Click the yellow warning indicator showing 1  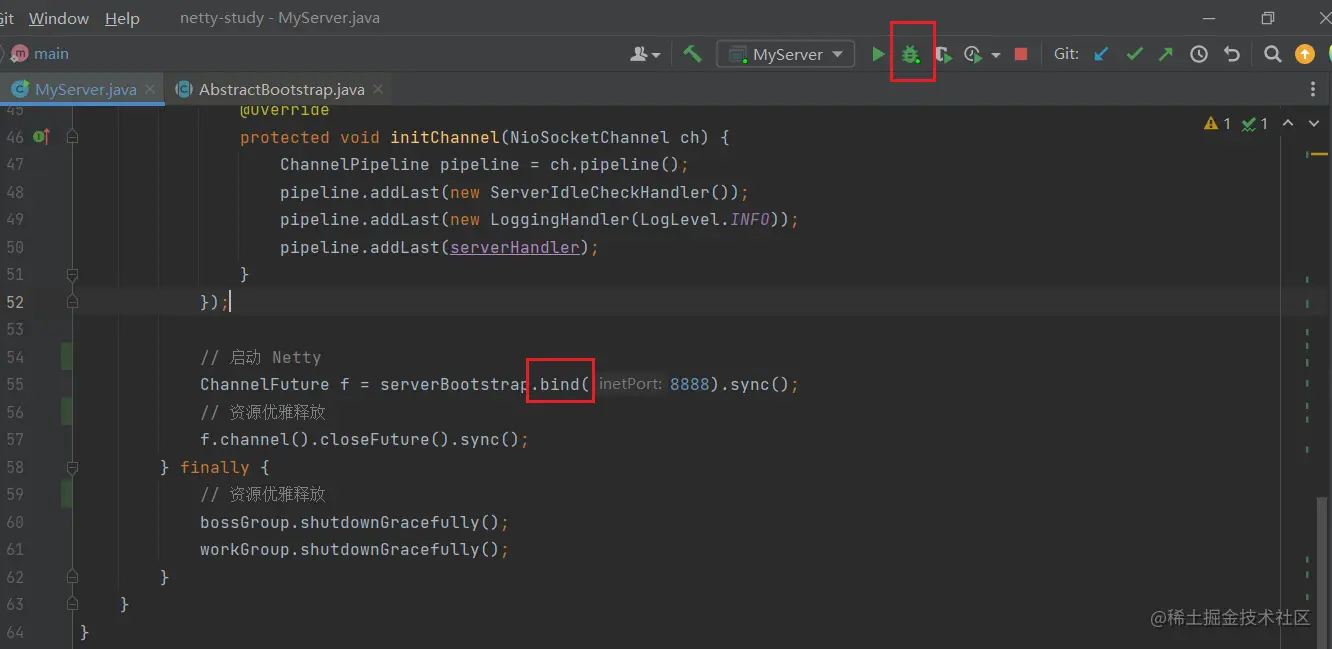(x=1217, y=124)
